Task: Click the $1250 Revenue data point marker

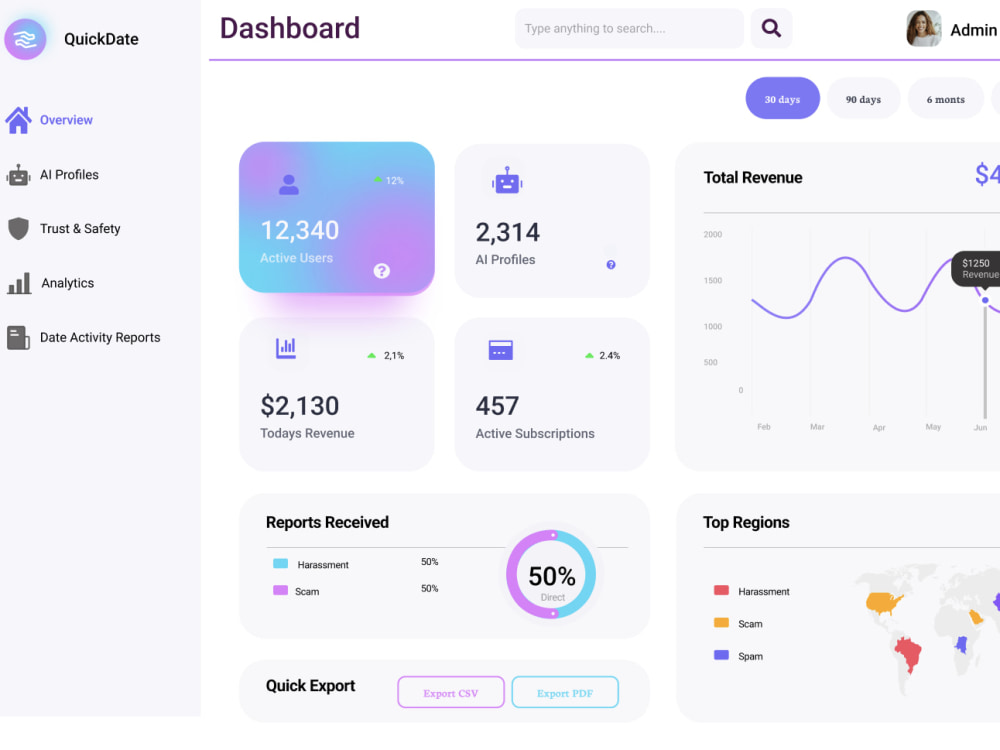Action: (x=985, y=300)
